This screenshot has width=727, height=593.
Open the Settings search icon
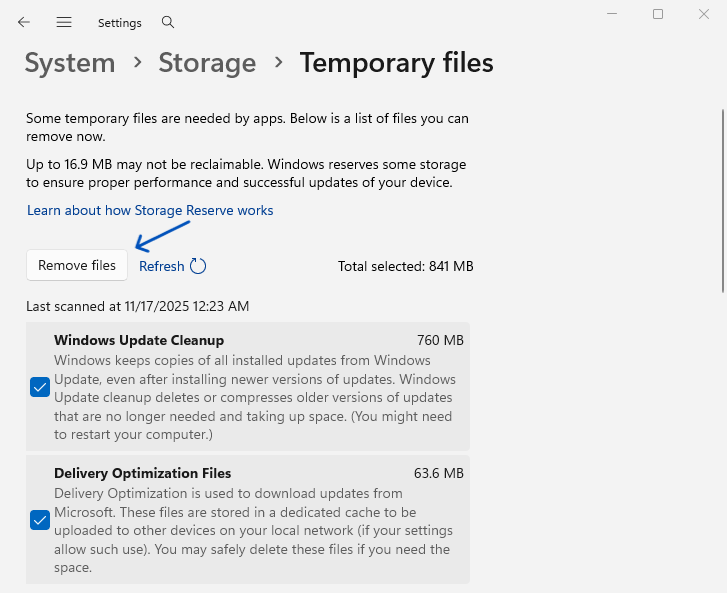168,22
